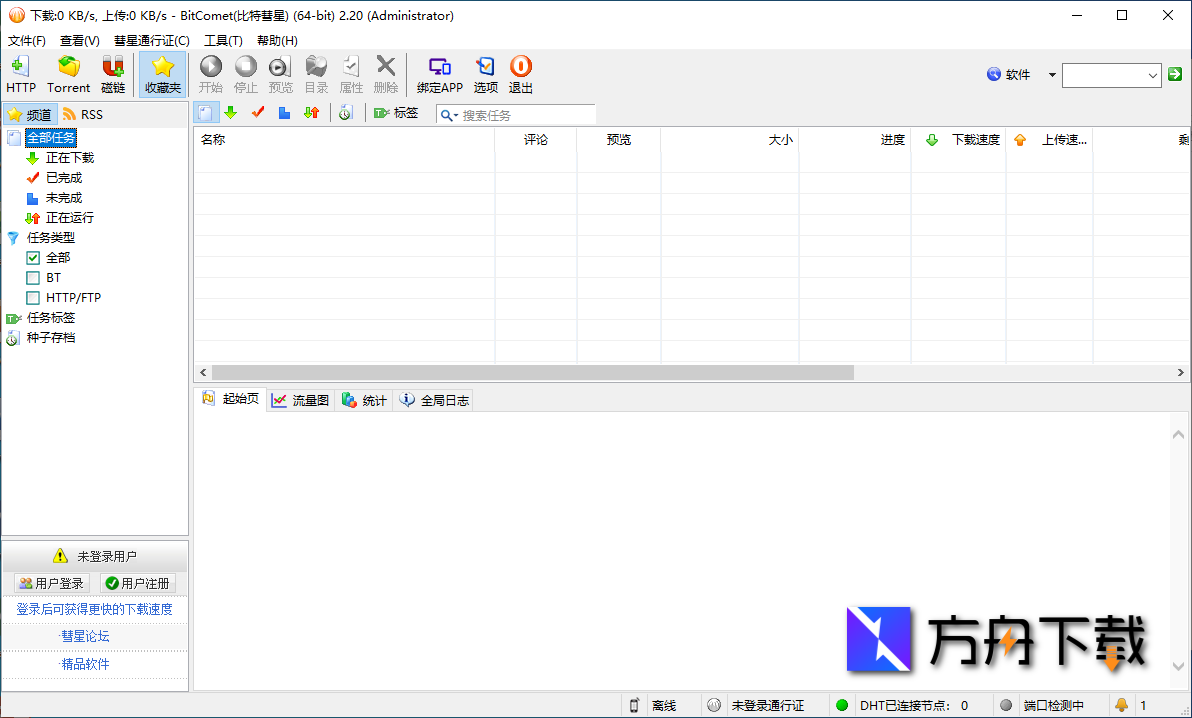The image size is (1192, 718).
Task: Open the 彗星论坛 link
Action: point(85,636)
